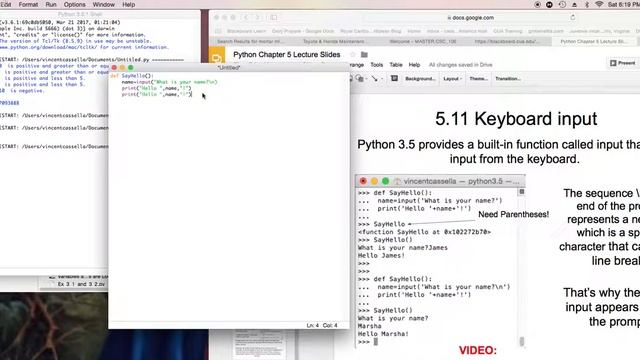Open the Slides Help menu
The image size is (640, 360).
(414, 64)
